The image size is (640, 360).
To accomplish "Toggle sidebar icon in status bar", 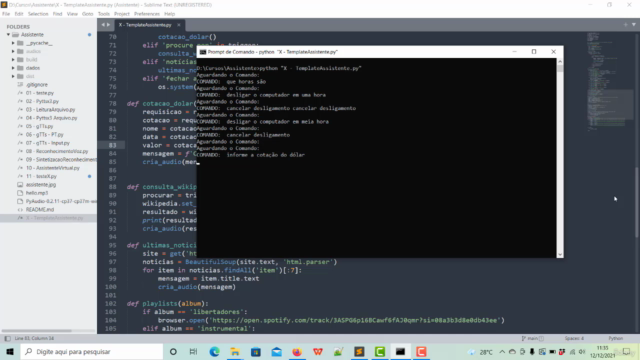I will [x=7, y=338].
